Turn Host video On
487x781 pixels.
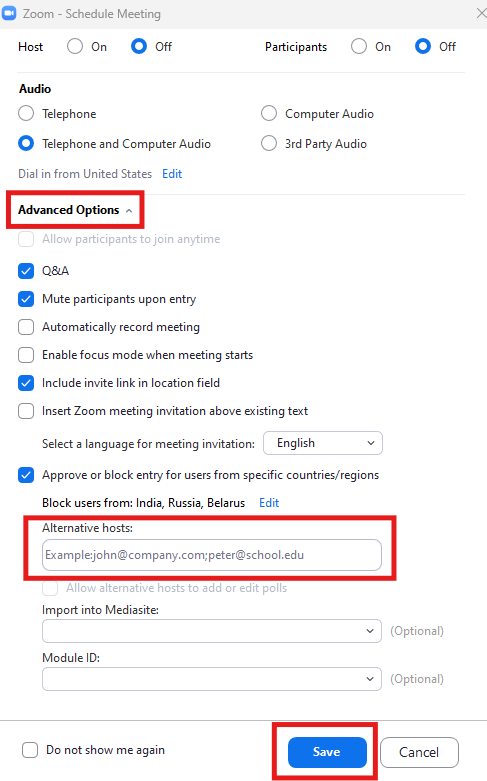tap(75, 46)
